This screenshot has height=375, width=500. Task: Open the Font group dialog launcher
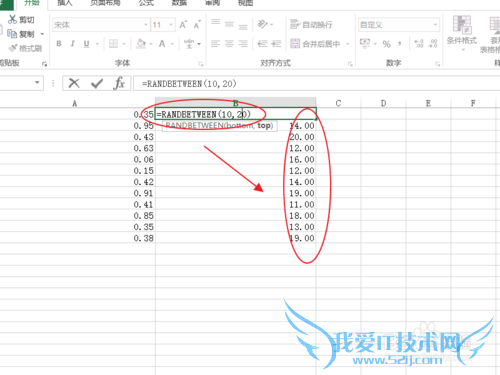[201, 64]
